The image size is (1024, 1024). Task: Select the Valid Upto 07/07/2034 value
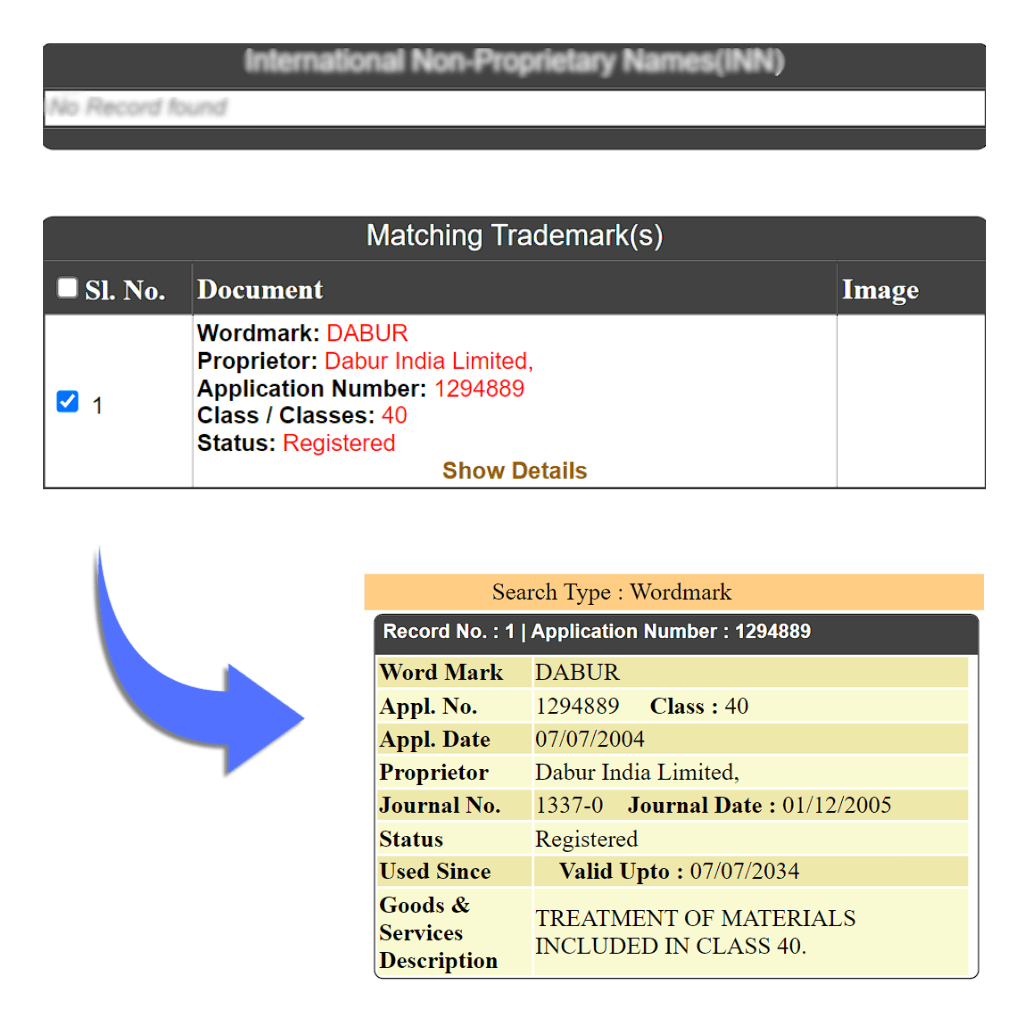point(744,872)
